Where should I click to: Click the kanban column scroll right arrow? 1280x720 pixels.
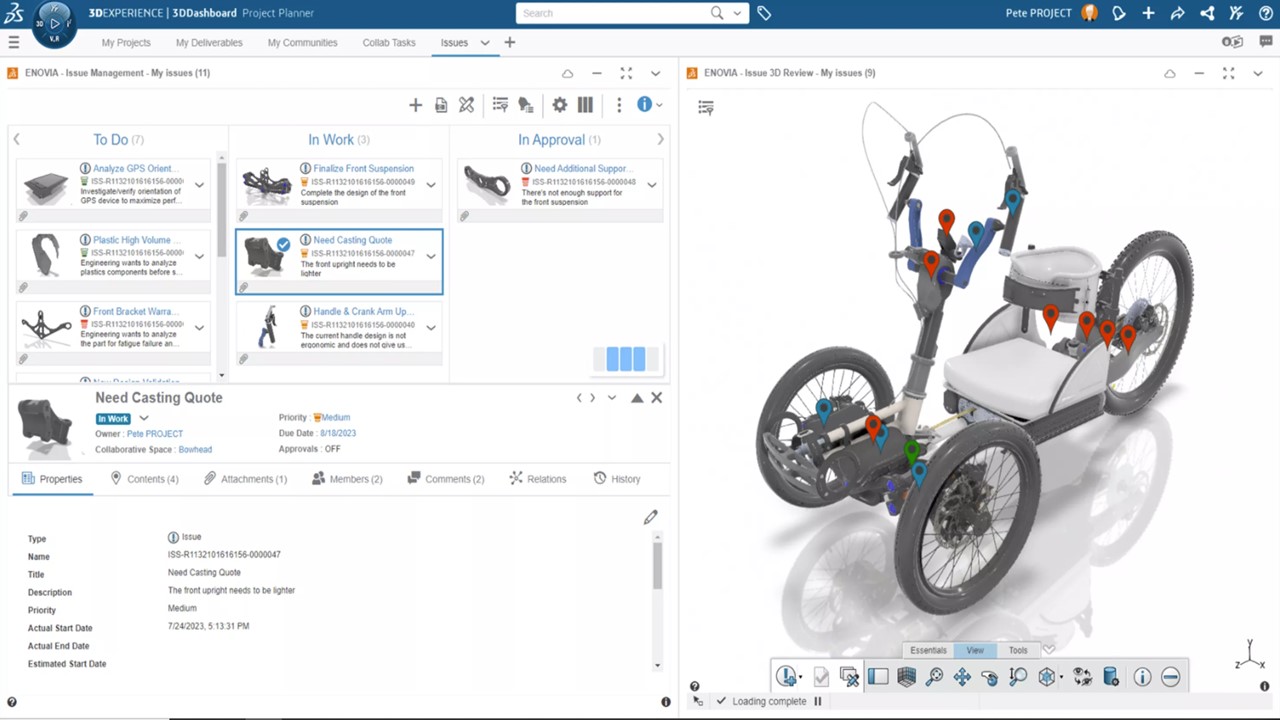click(x=660, y=140)
